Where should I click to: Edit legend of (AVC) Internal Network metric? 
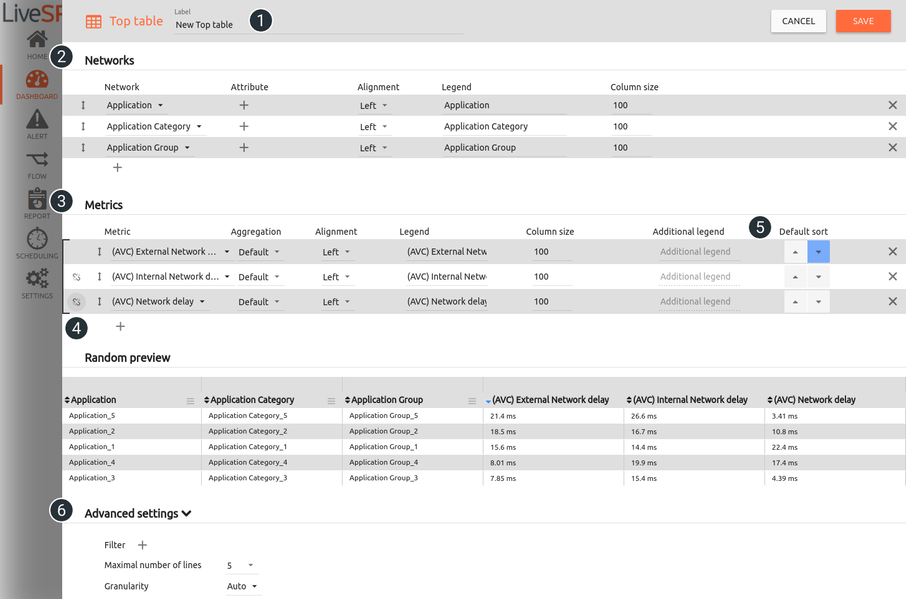[447, 277]
